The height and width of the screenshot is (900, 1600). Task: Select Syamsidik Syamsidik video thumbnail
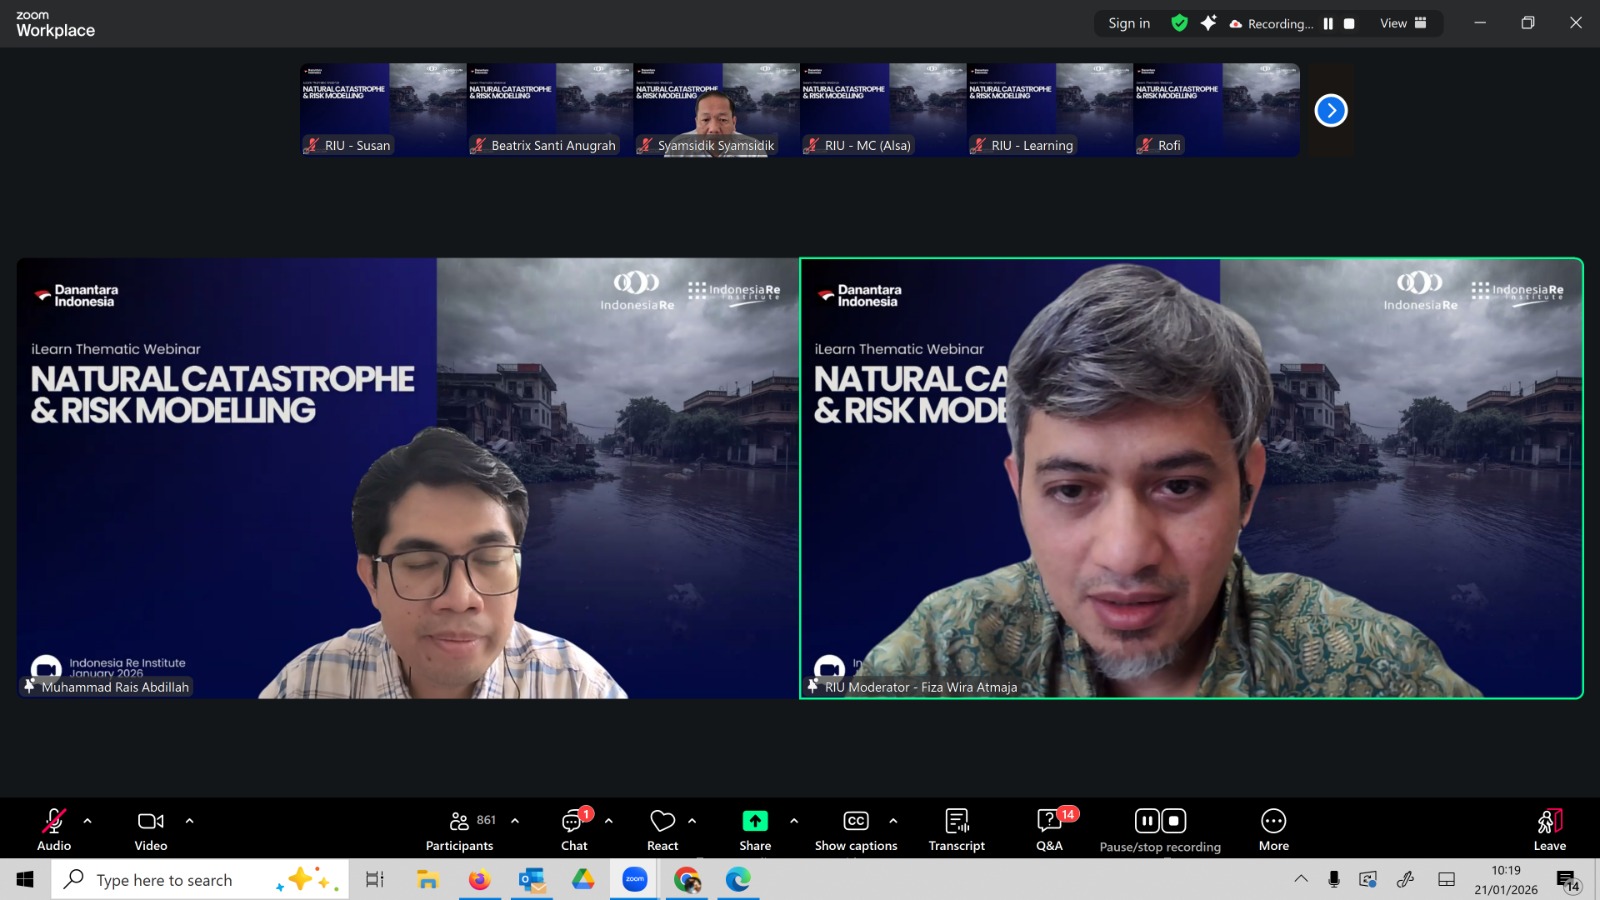(716, 110)
